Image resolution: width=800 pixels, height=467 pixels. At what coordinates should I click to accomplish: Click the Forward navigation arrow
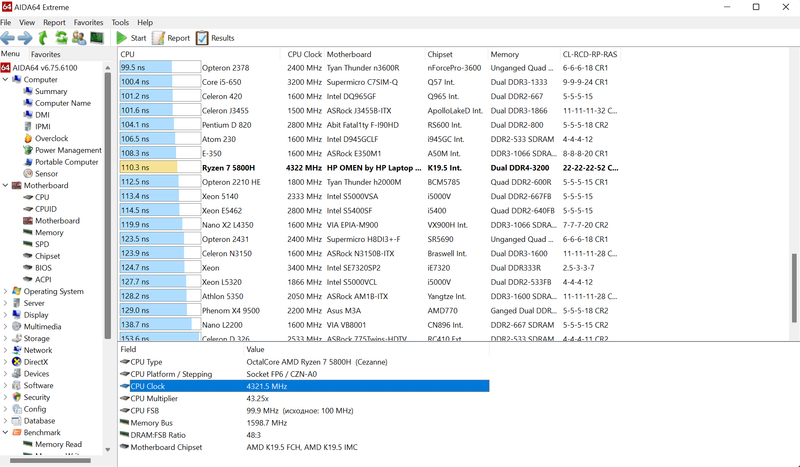pyautogui.click(x=25, y=38)
